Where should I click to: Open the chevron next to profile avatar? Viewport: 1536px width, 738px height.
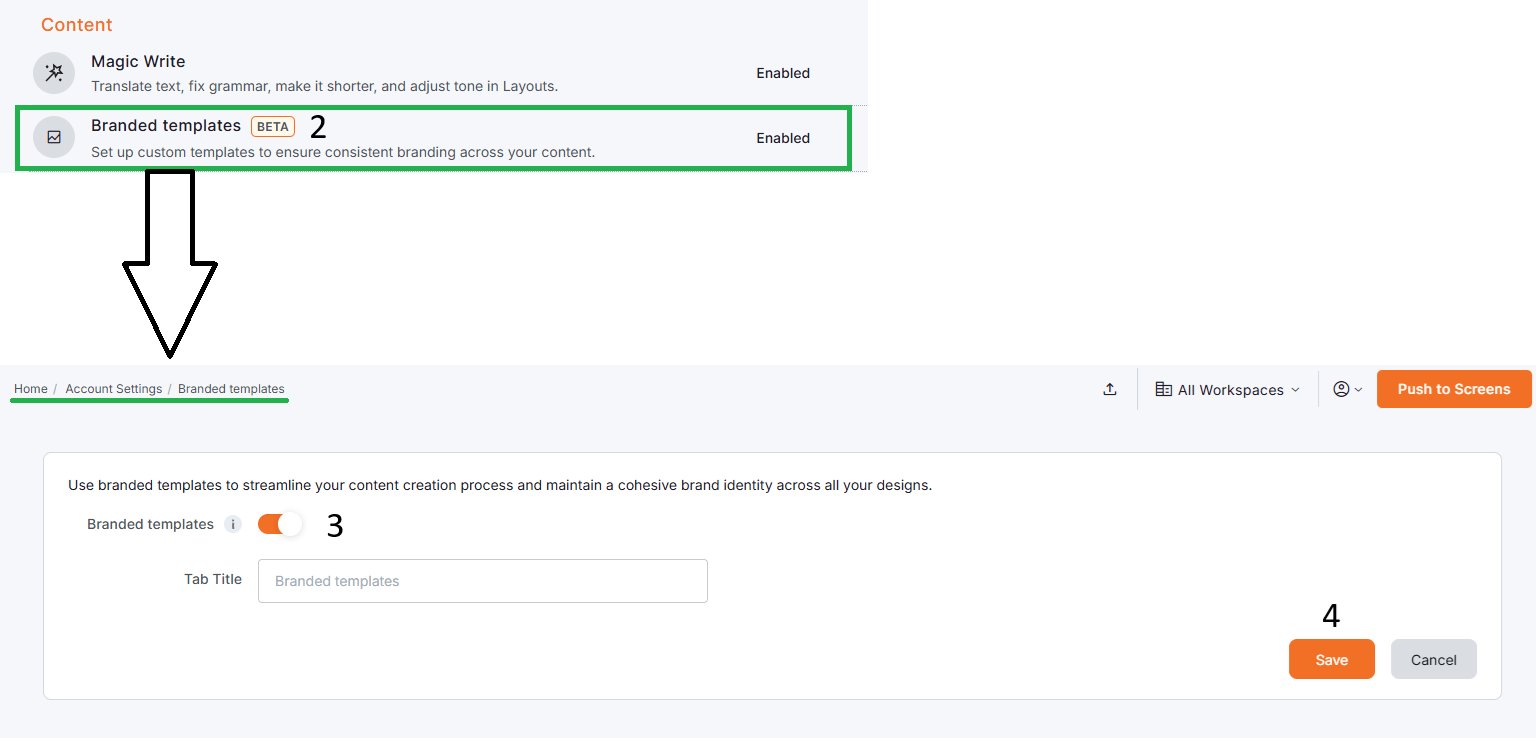pyautogui.click(x=1358, y=390)
